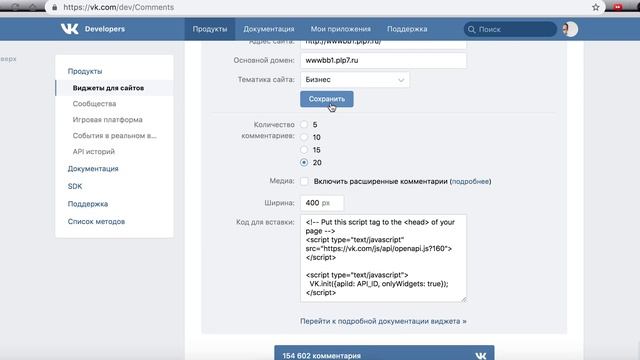Open SDK sidebar link
The width and height of the screenshot is (640, 360).
[x=75, y=186]
